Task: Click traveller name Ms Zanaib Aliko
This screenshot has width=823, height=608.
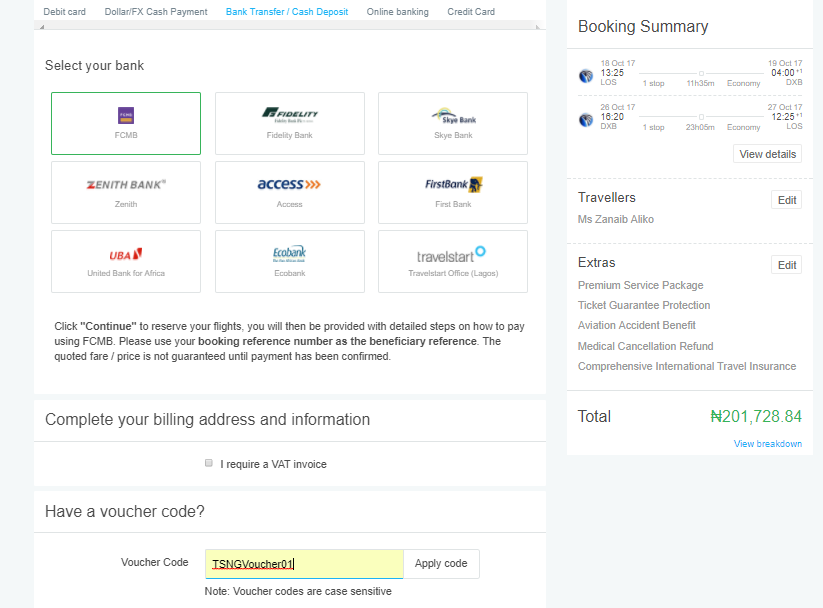Action: tap(616, 219)
